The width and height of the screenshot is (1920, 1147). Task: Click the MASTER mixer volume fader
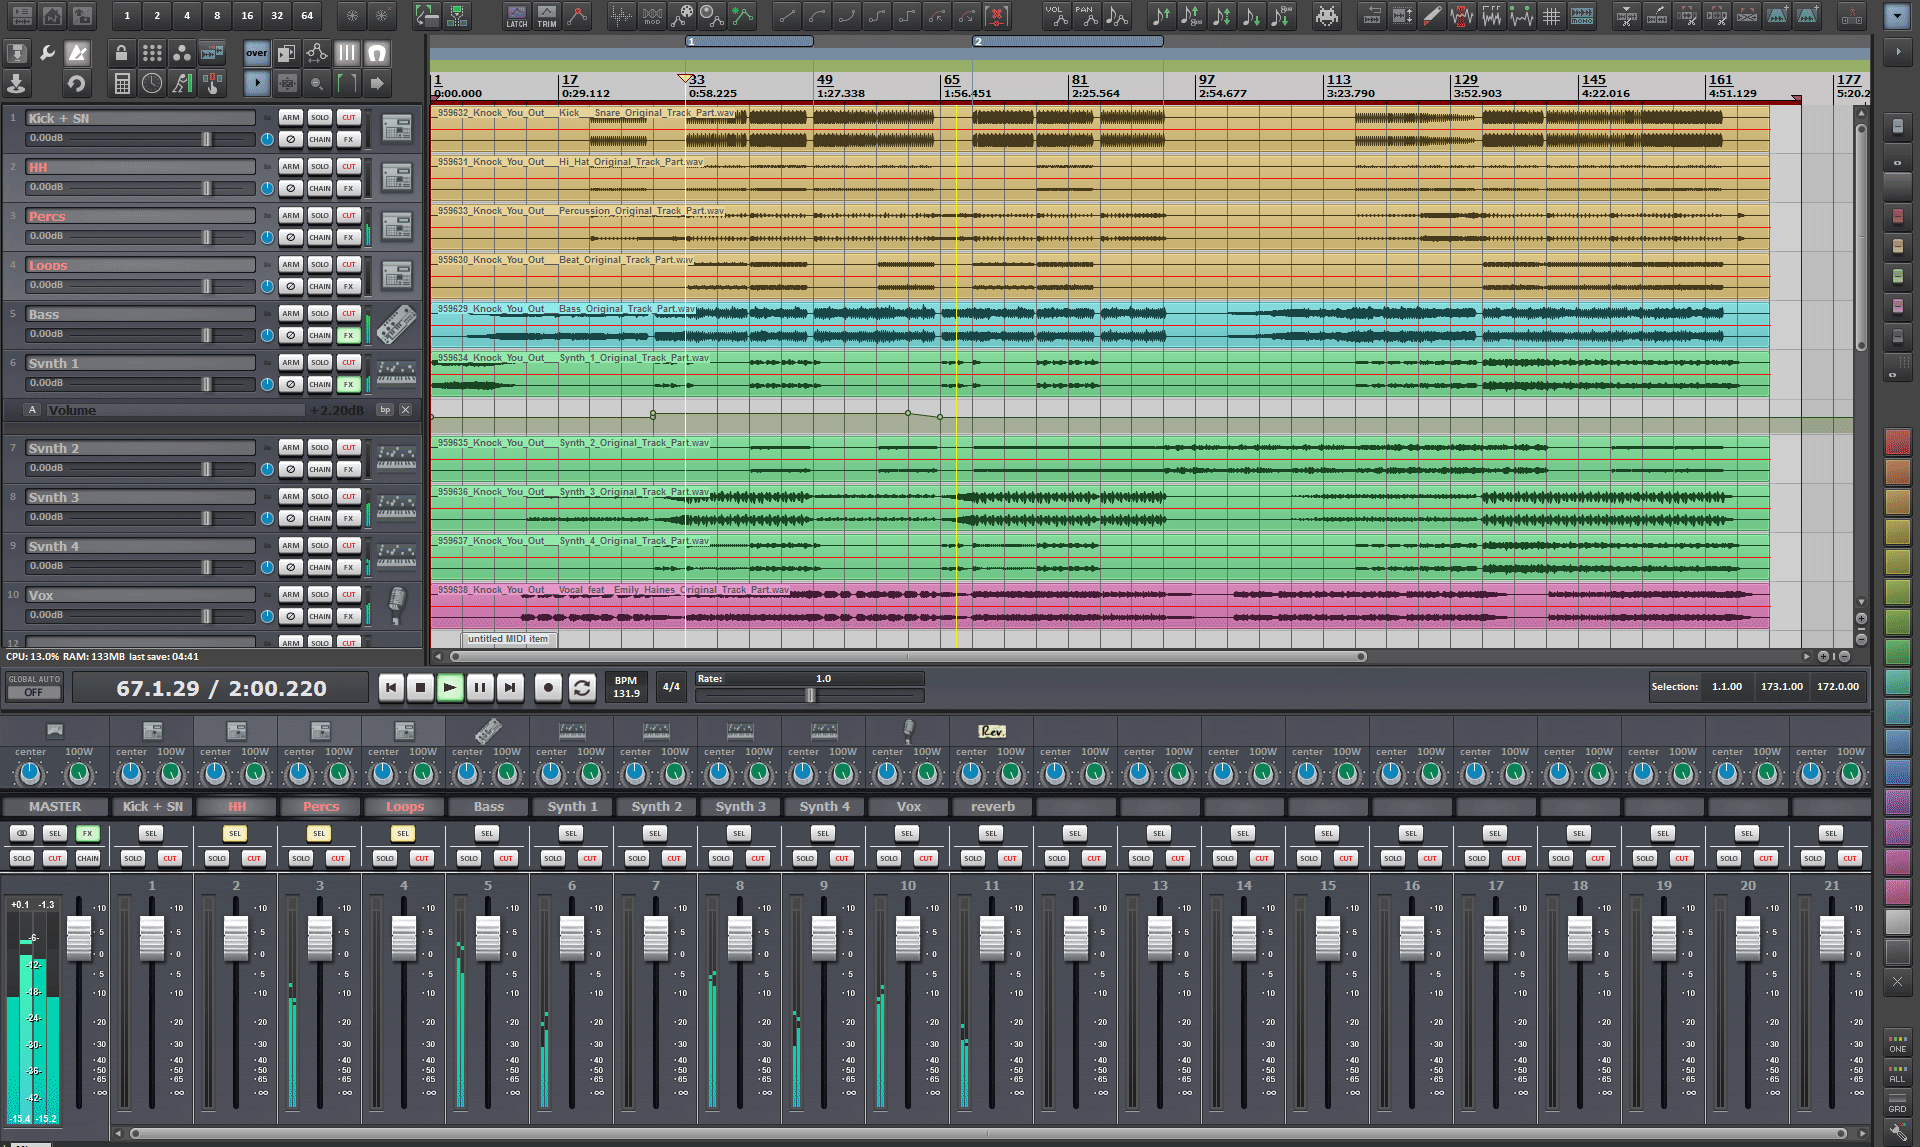tap(79, 940)
